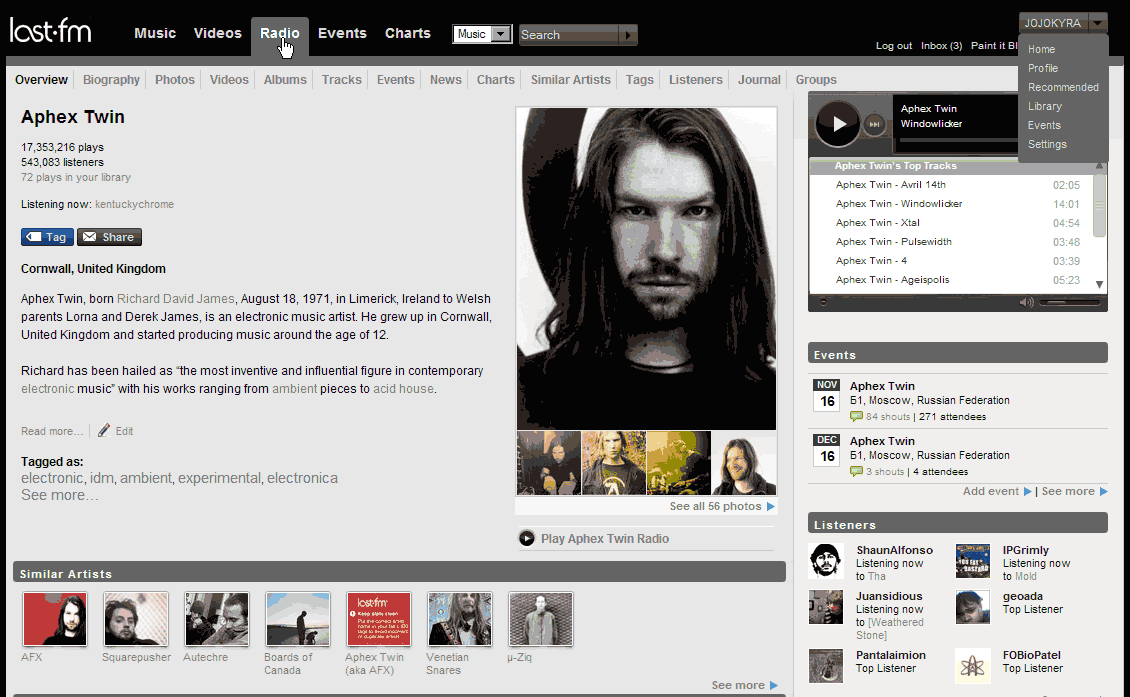Image resolution: width=1130 pixels, height=697 pixels.
Task: Open the ambient tag link under Tagged as
Action: tap(146, 478)
